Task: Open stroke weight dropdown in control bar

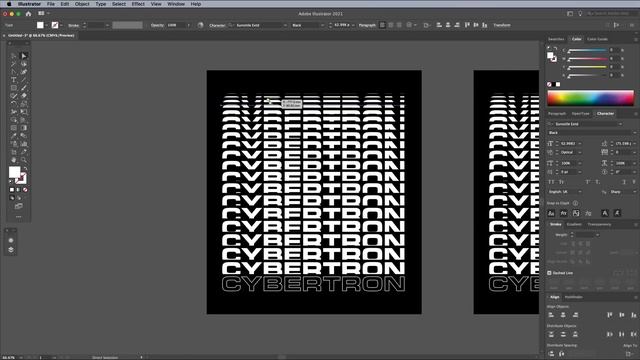Action: pyautogui.click(x=107, y=25)
